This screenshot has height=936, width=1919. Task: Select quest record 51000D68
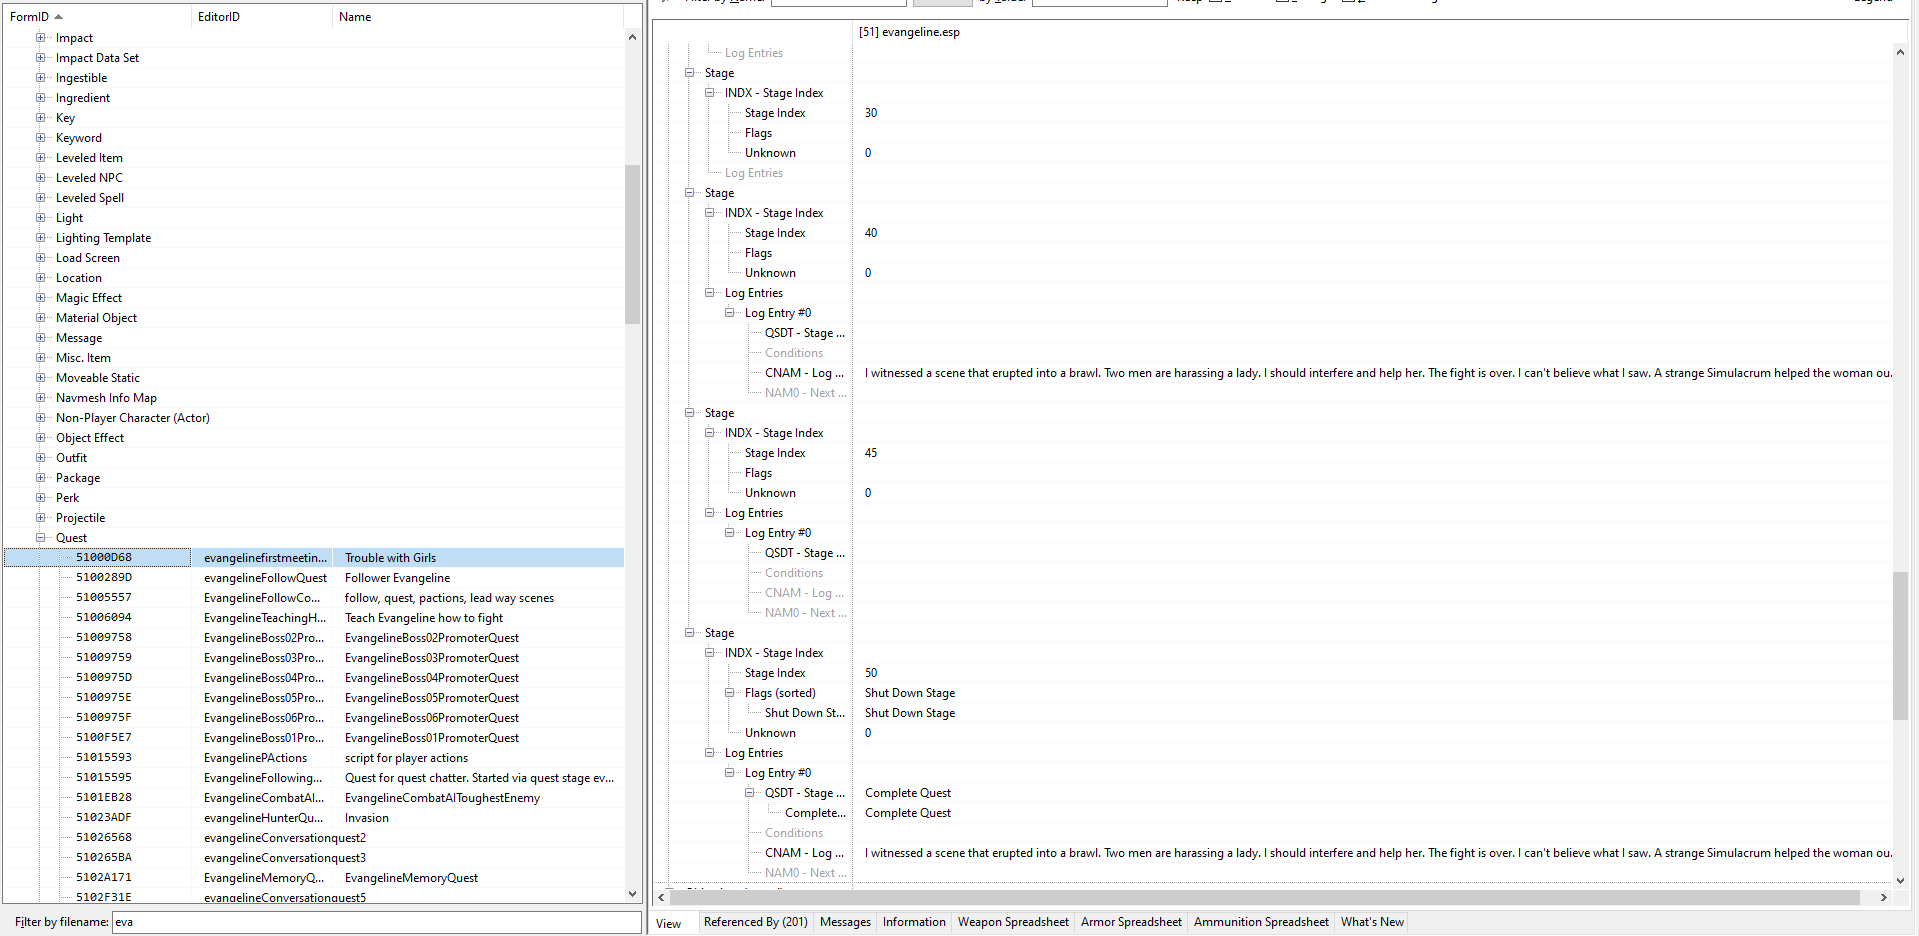coord(314,558)
